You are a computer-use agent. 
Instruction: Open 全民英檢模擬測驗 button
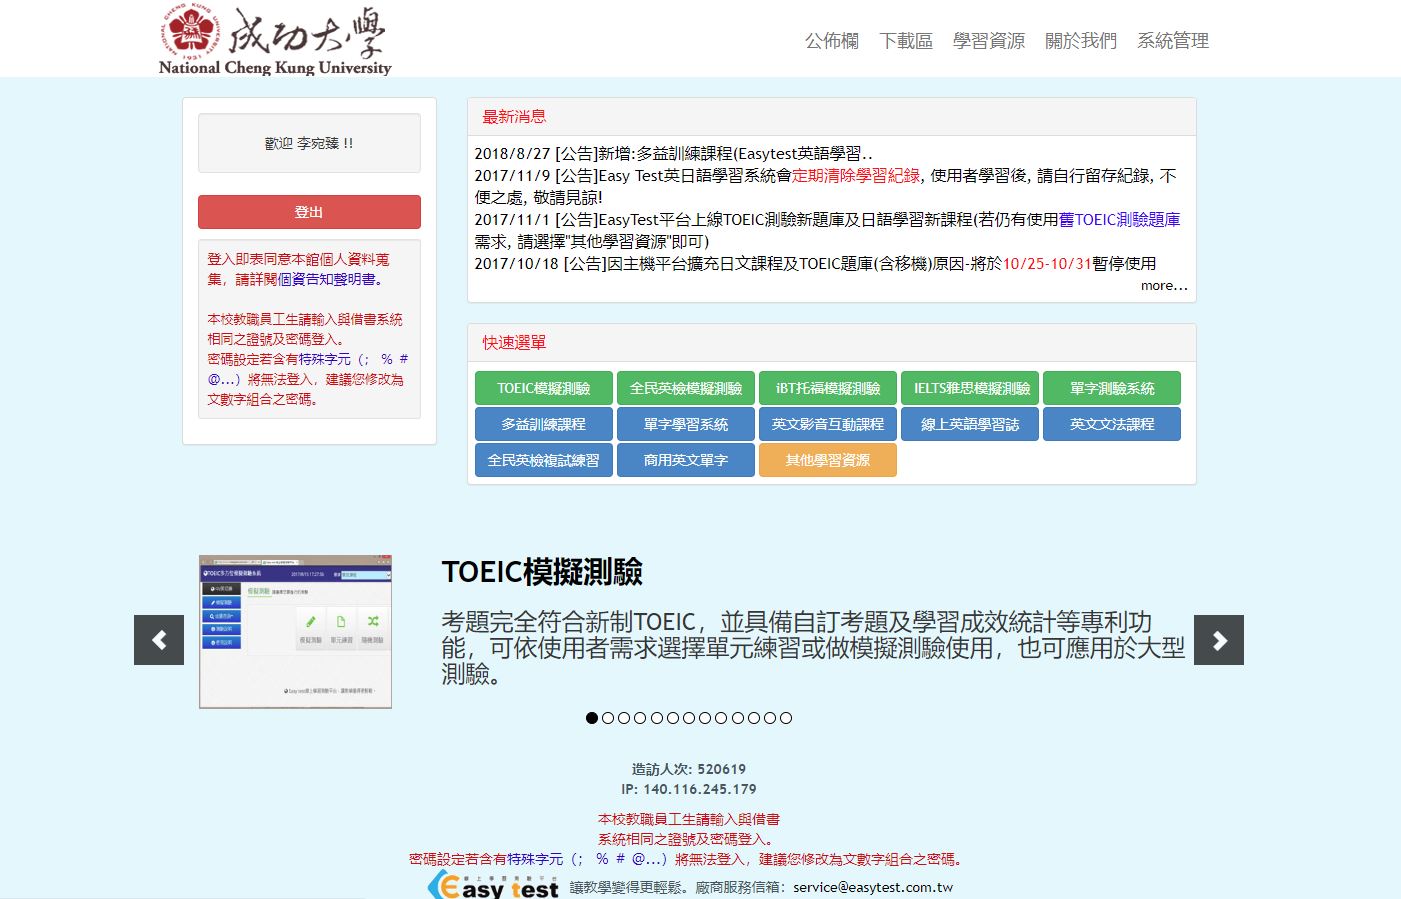(686, 388)
